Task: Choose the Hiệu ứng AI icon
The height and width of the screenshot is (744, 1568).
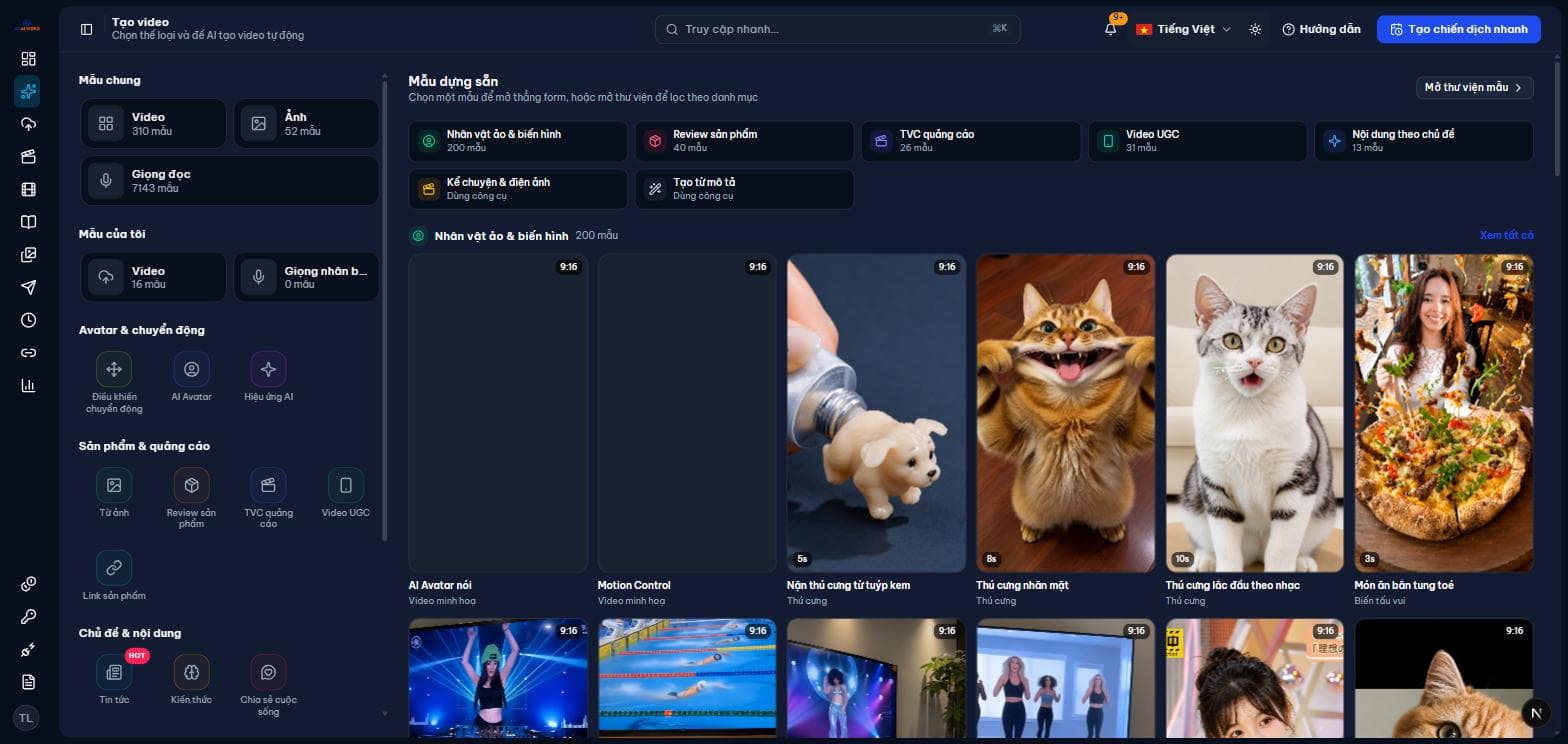Action: (268, 369)
